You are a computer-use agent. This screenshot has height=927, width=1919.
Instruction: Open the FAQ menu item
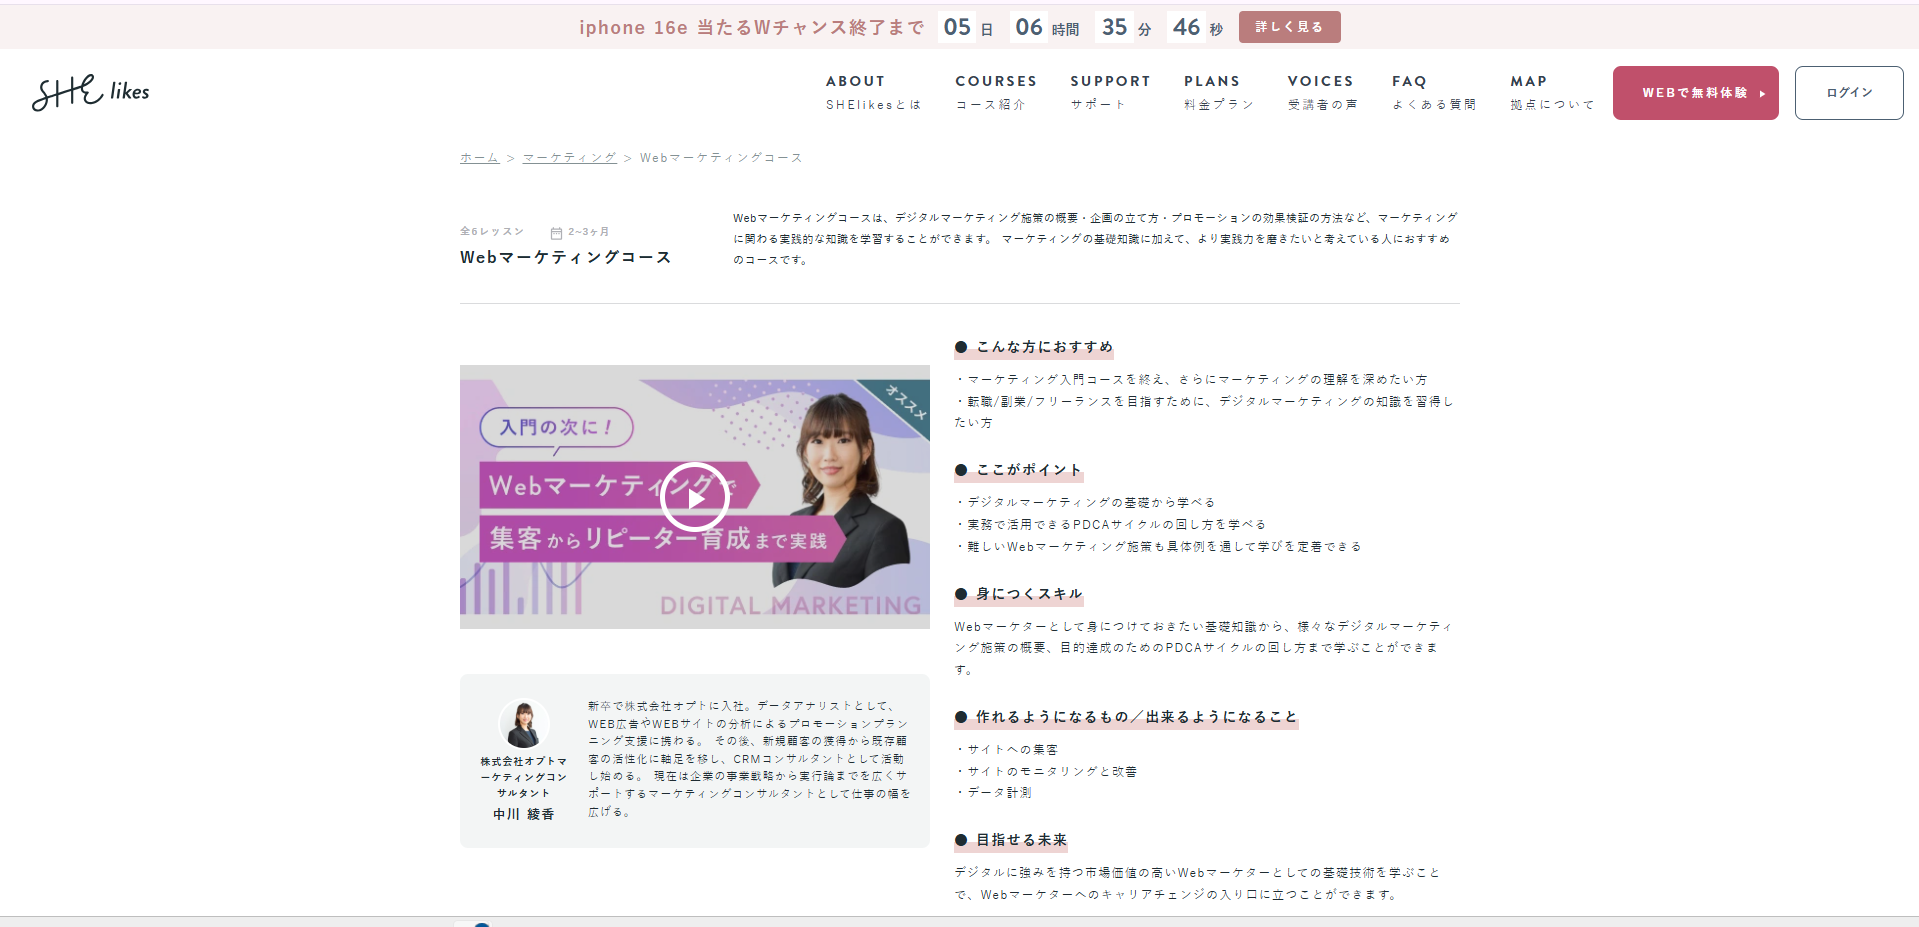[1433, 92]
